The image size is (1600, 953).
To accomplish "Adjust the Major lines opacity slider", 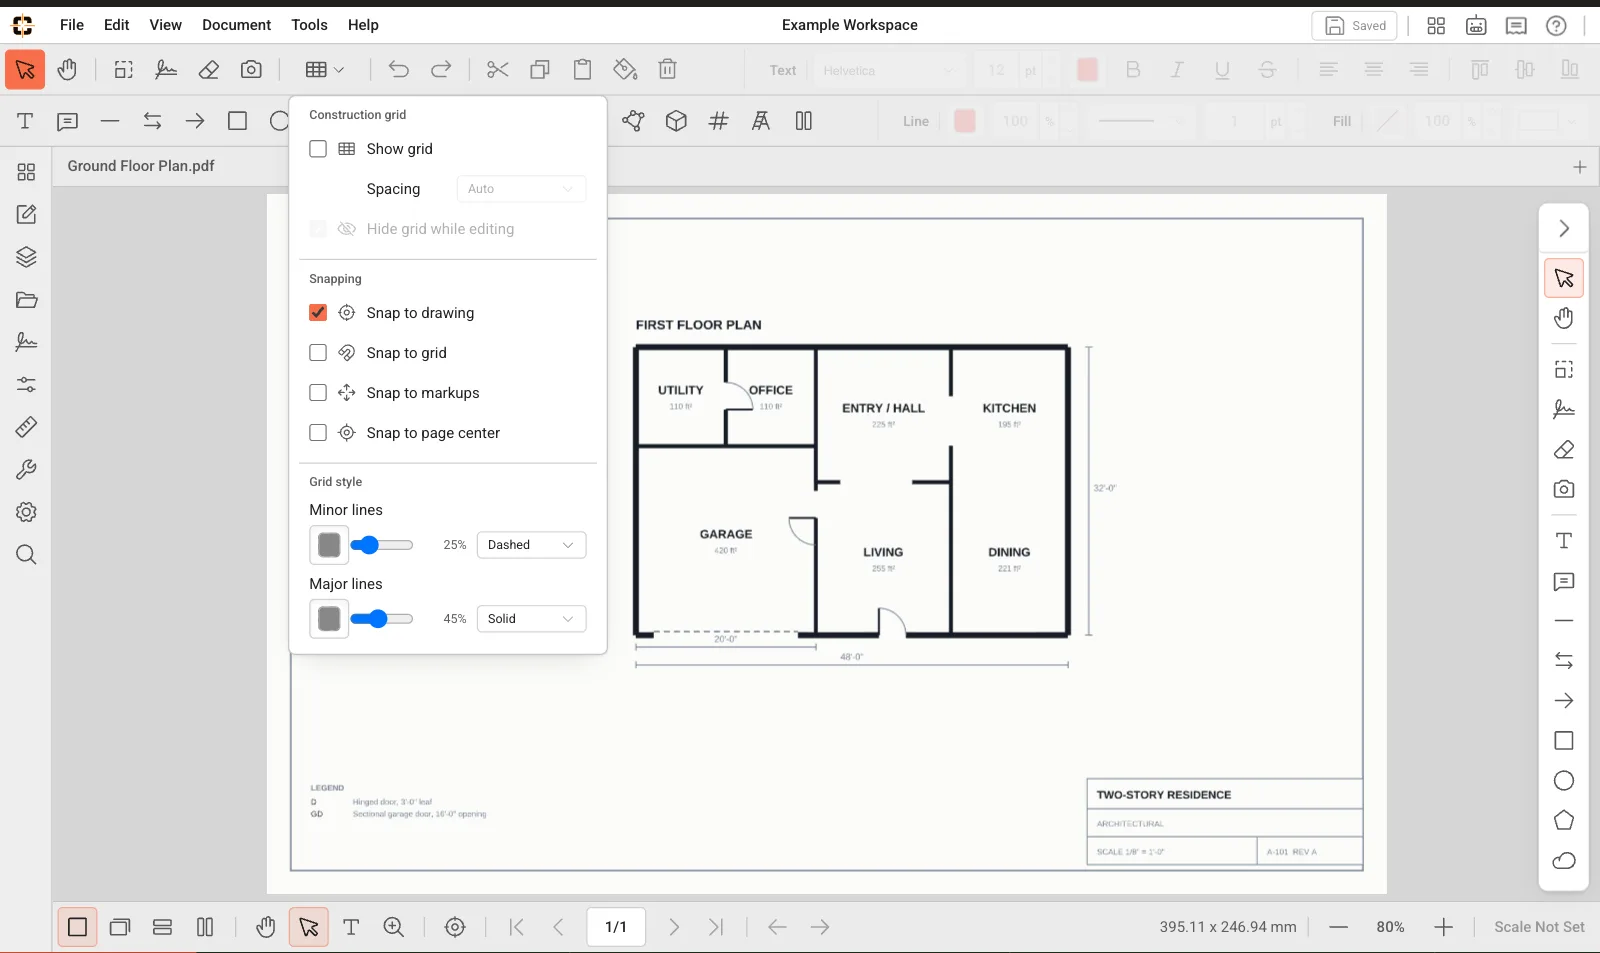I will pos(381,619).
